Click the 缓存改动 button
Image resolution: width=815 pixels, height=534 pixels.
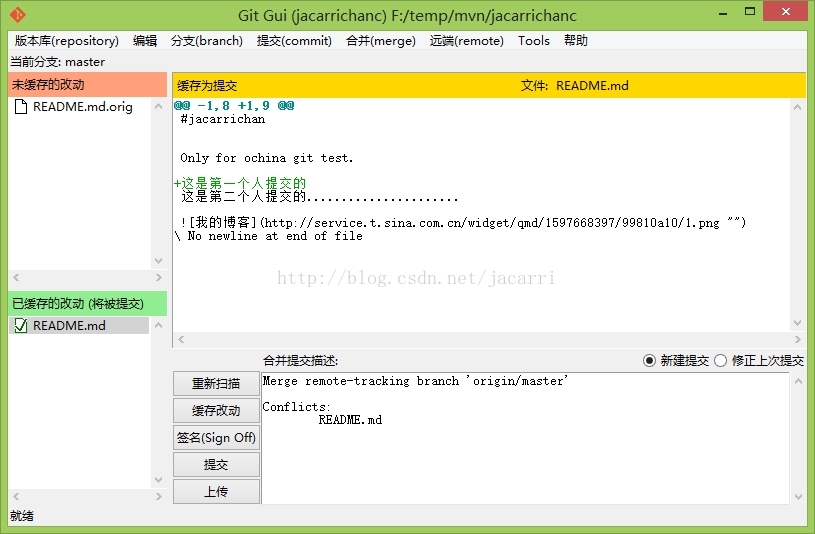[x=216, y=411]
